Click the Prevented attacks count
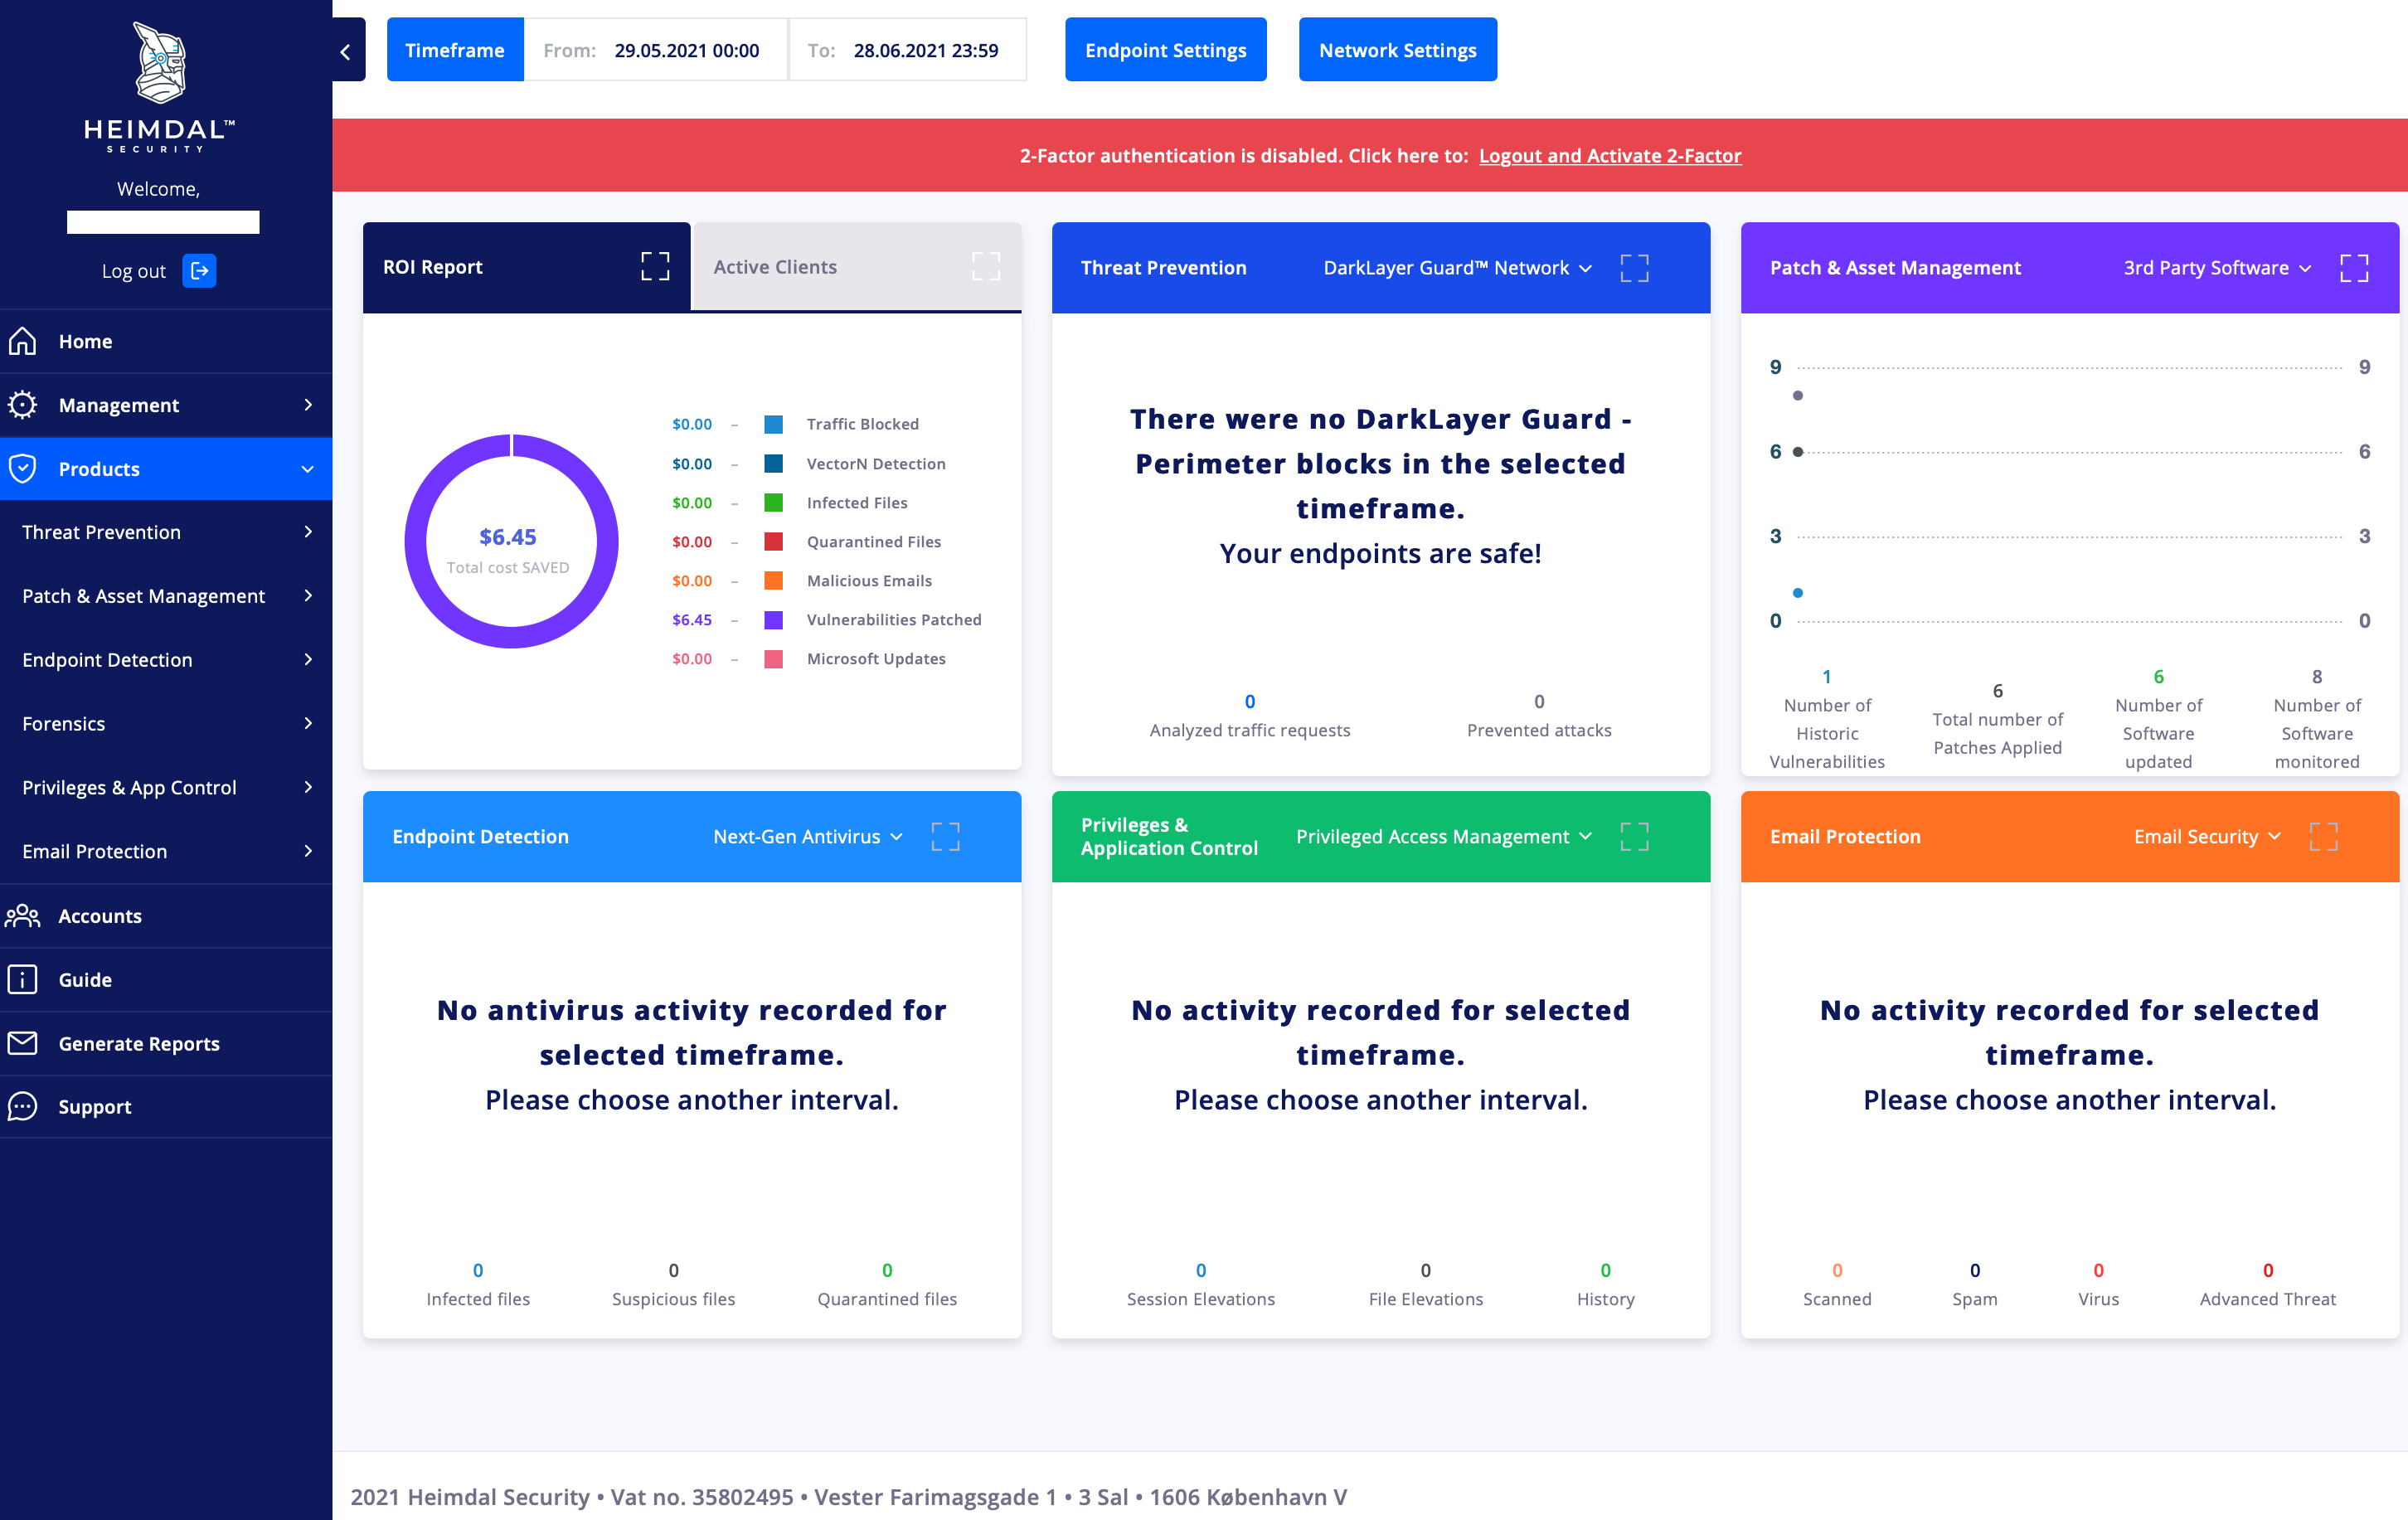The width and height of the screenshot is (2408, 1520). (1539, 702)
